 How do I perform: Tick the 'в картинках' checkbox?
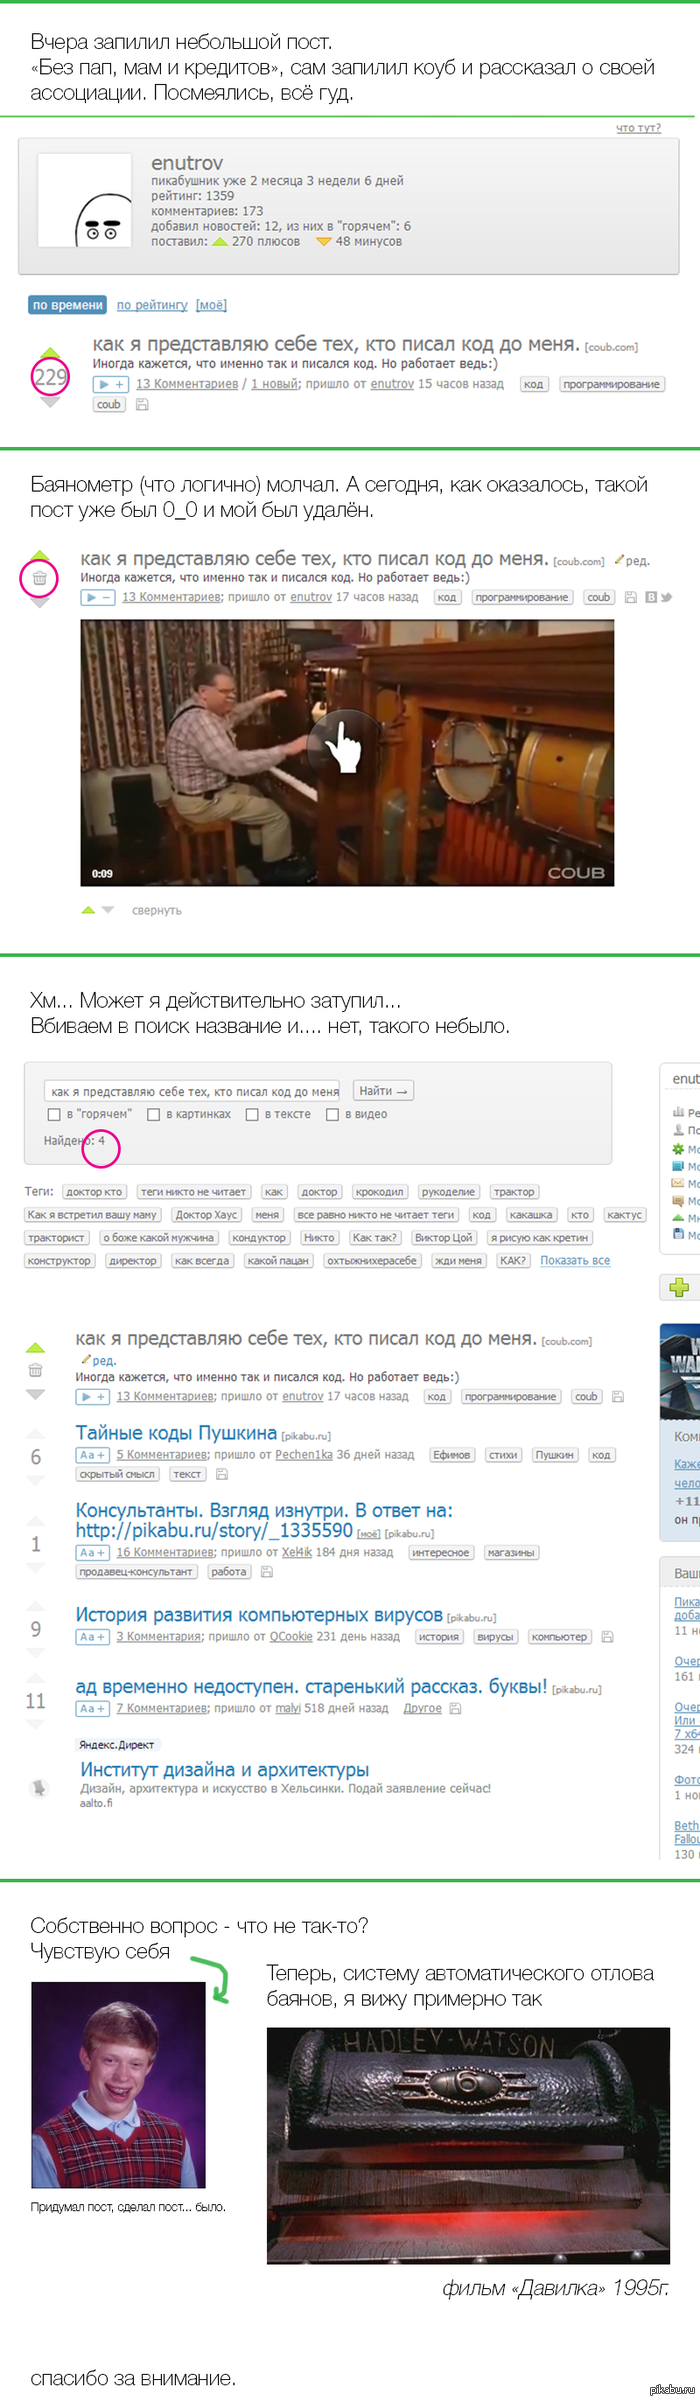point(153,1114)
